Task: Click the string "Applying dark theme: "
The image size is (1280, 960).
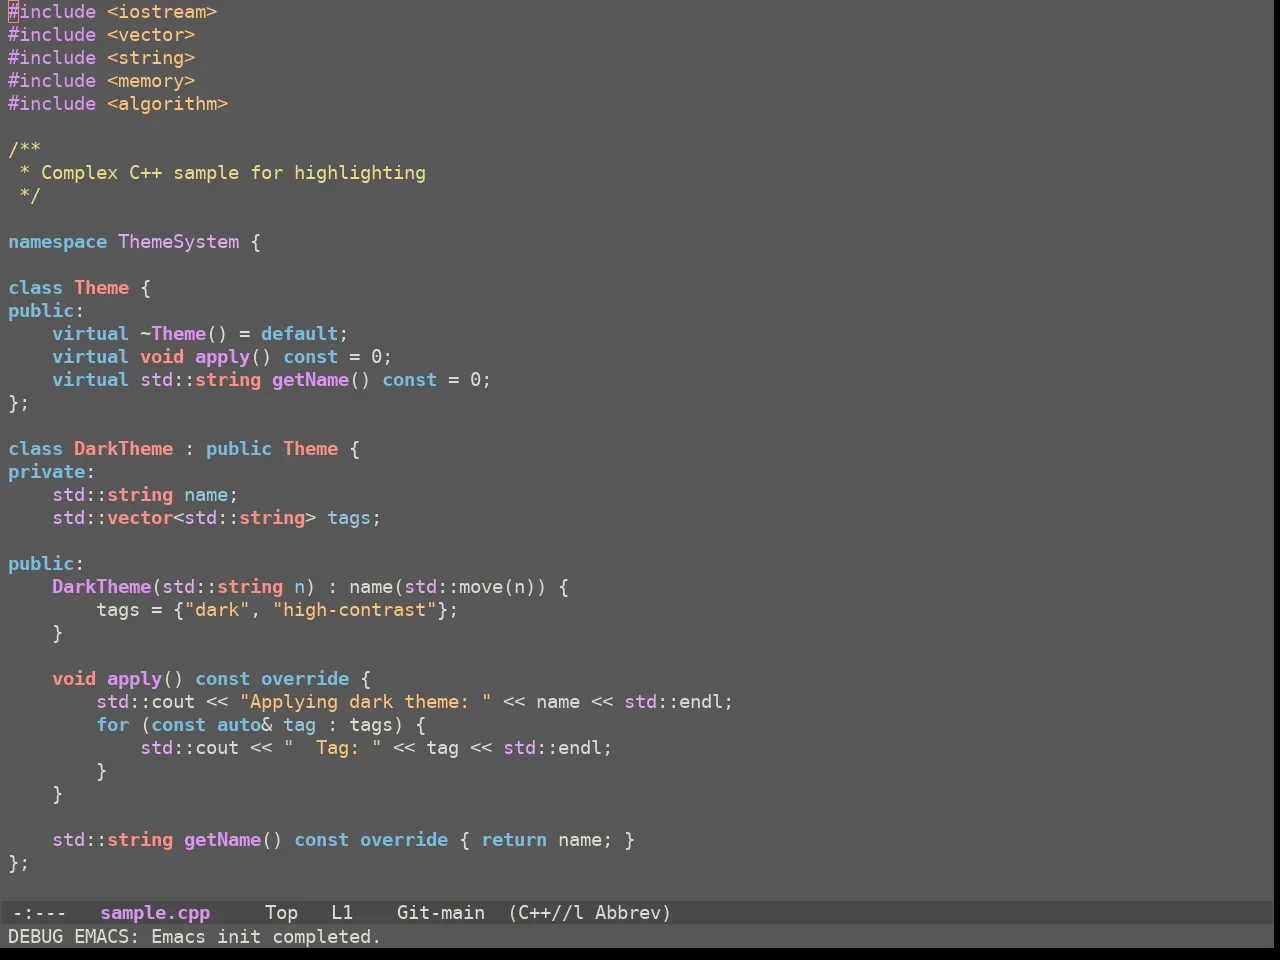Action: point(366,702)
